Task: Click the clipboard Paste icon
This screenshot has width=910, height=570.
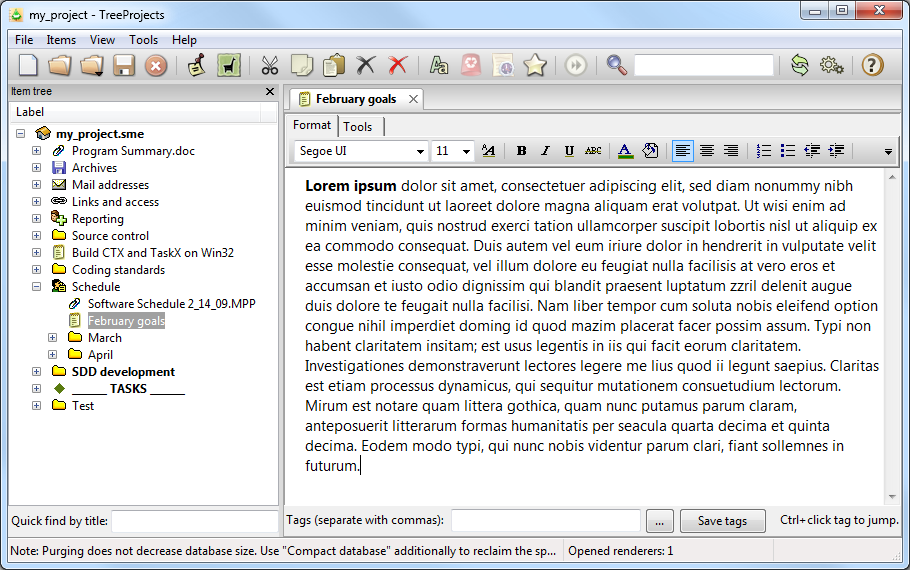Action: point(333,66)
